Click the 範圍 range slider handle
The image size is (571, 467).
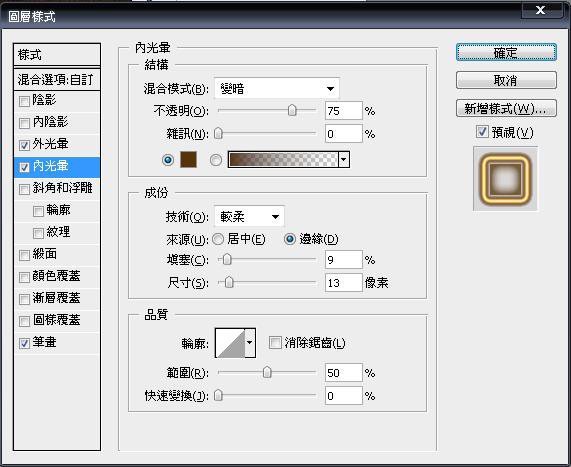tap(267, 372)
